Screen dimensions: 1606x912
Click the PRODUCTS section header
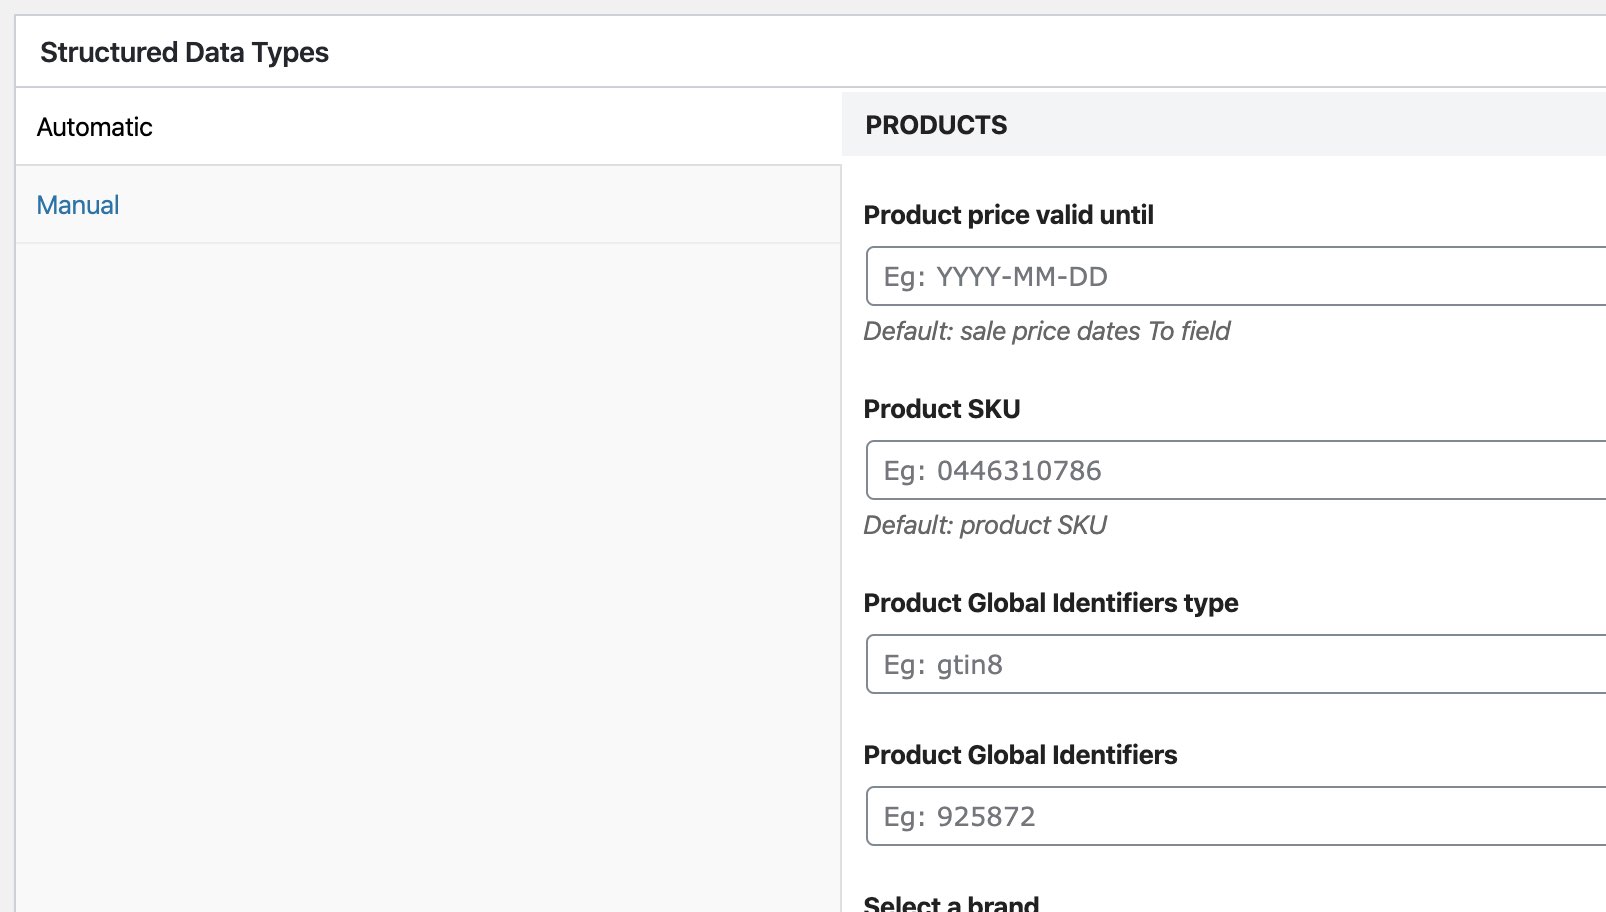coord(1224,125)
